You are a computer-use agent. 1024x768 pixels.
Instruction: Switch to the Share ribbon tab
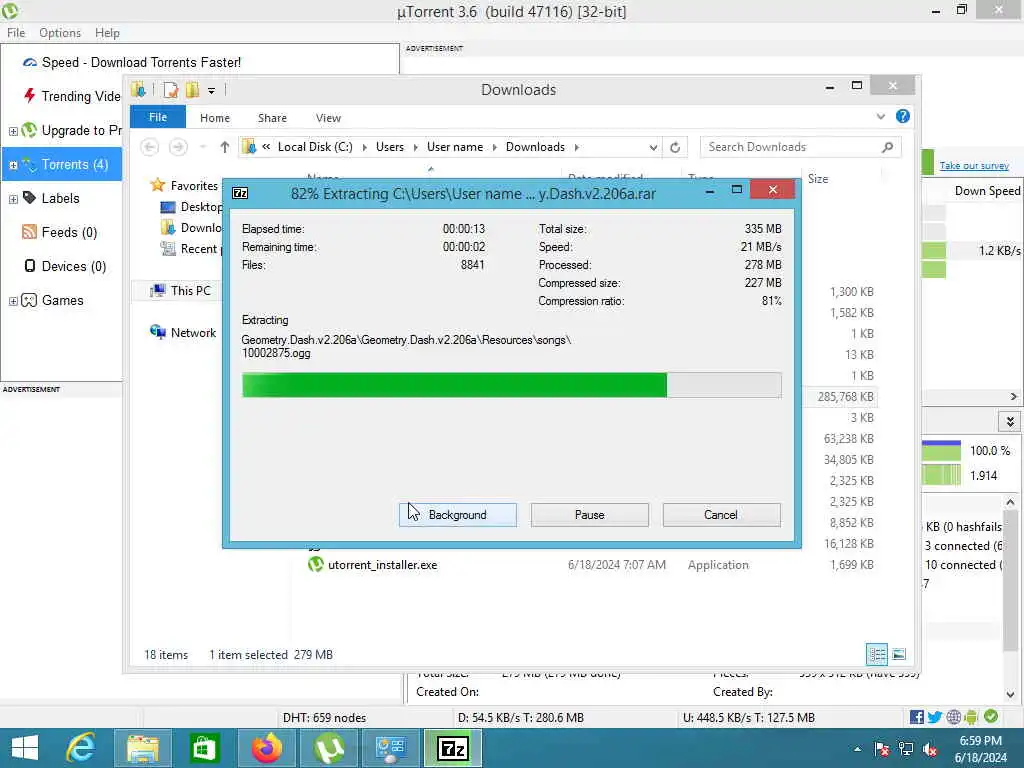click(272, 118)
